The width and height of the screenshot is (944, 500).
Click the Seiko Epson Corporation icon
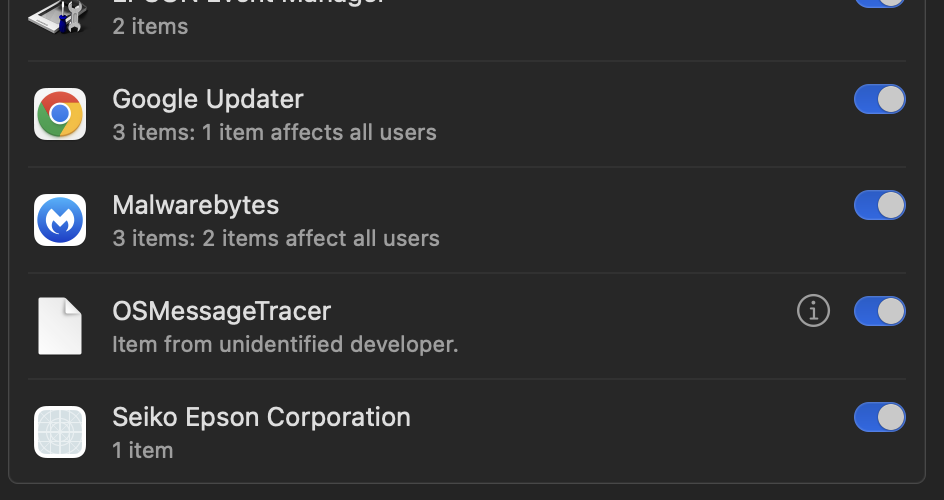click(x=60, y=432)
